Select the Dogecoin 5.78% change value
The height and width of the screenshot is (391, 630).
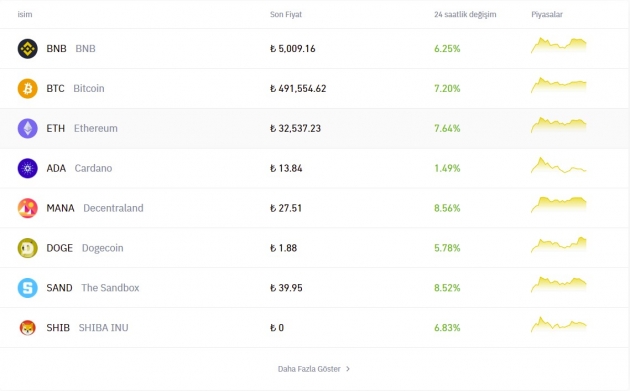[447, 248]
